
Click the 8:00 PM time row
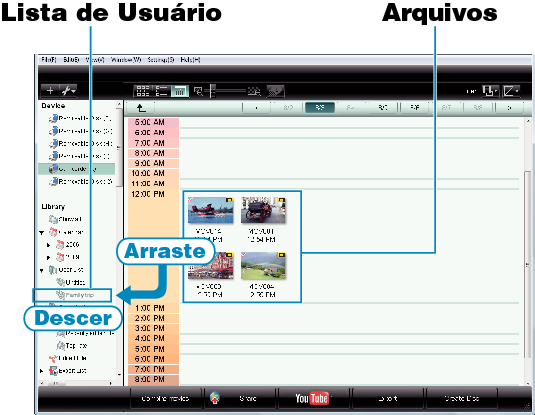pos(154,380)
